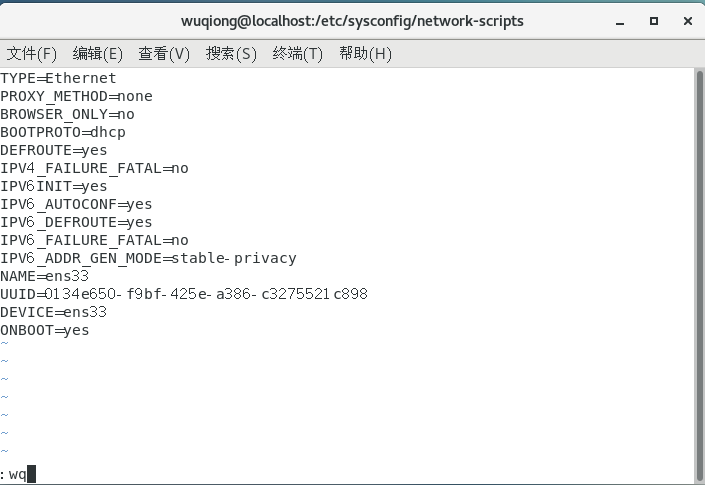This screenshot has height=485, width=705.
Task: Click the window title bar text
Action: point(352,20)
